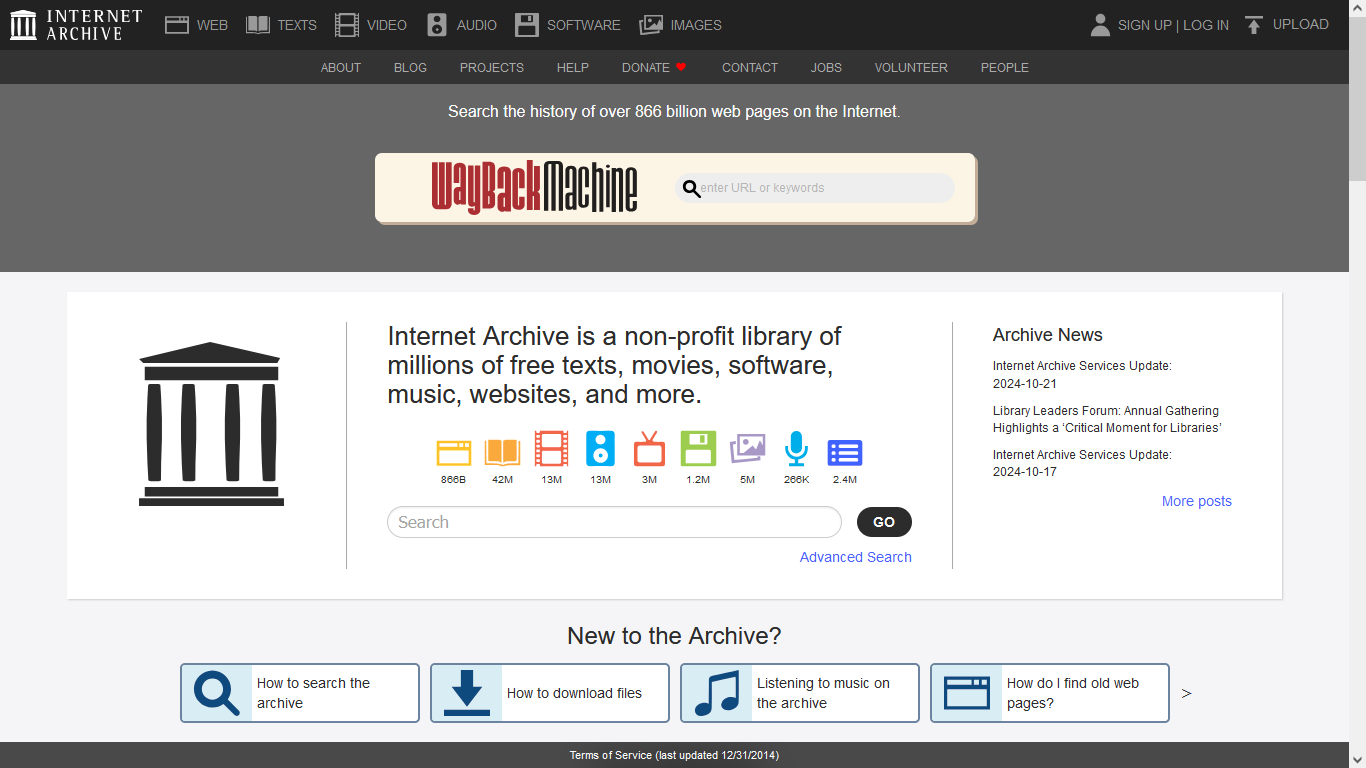The width and height of the screenshot is (1366, 768).
Task: Open the JOBS link
Action: (826, 68)
